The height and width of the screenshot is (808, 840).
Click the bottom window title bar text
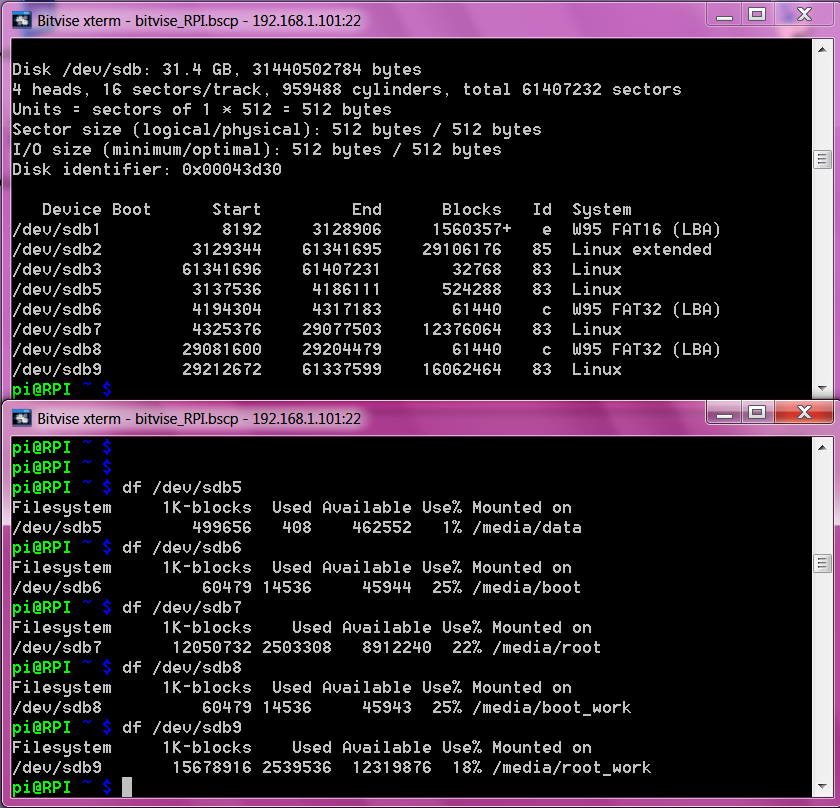click(198, 418)
